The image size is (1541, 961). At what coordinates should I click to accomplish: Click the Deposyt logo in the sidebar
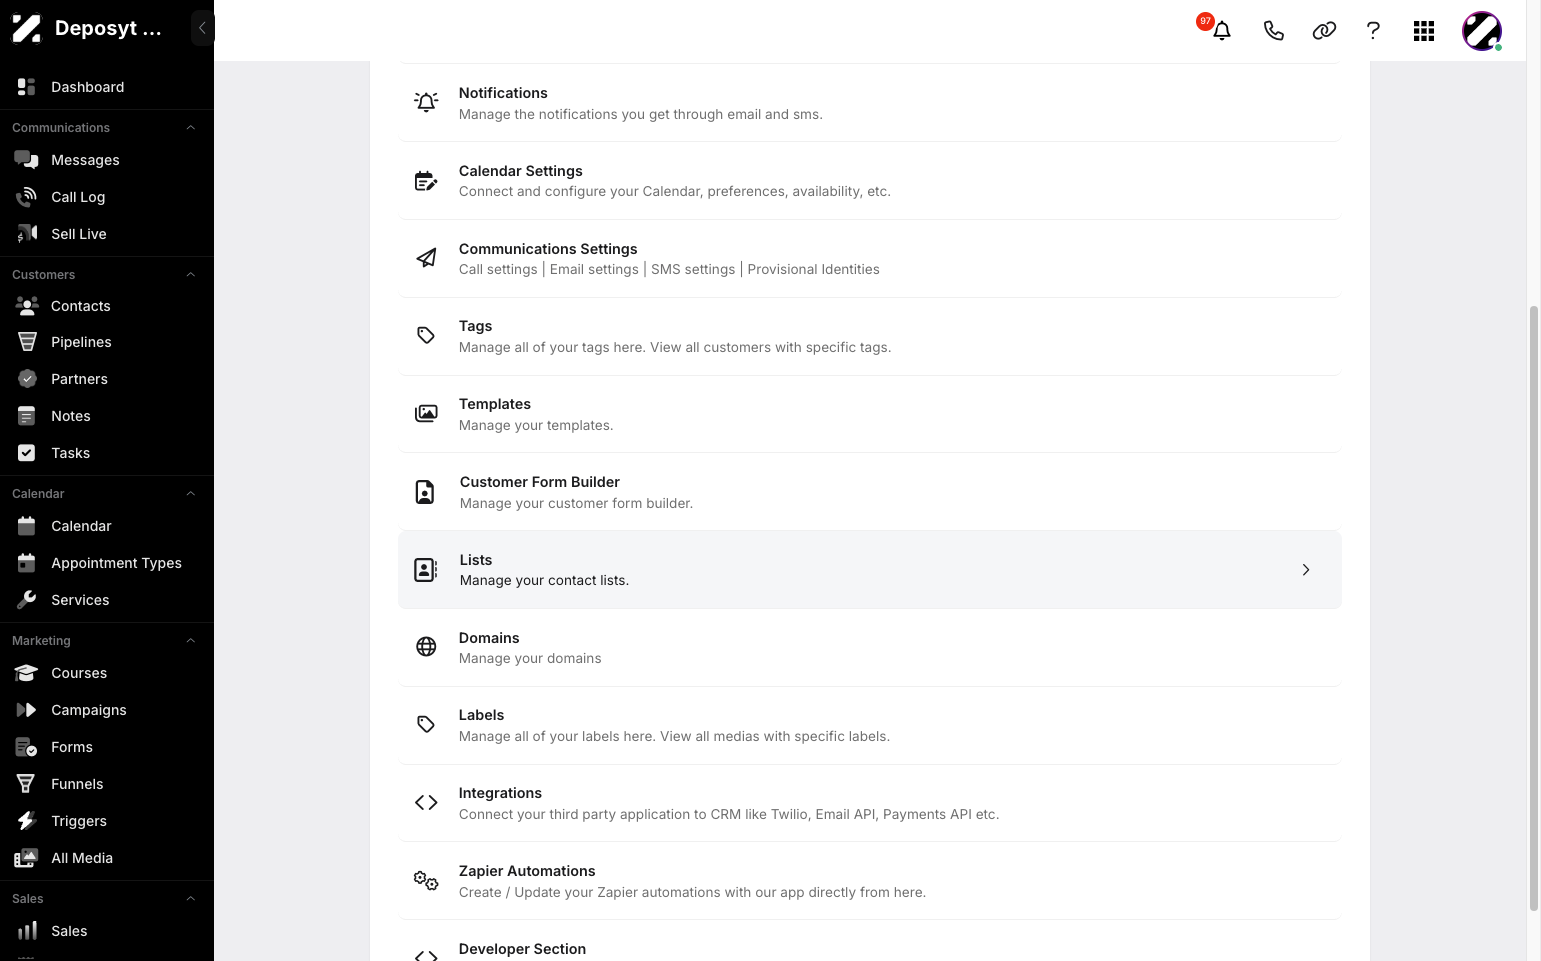coord(27,28)
